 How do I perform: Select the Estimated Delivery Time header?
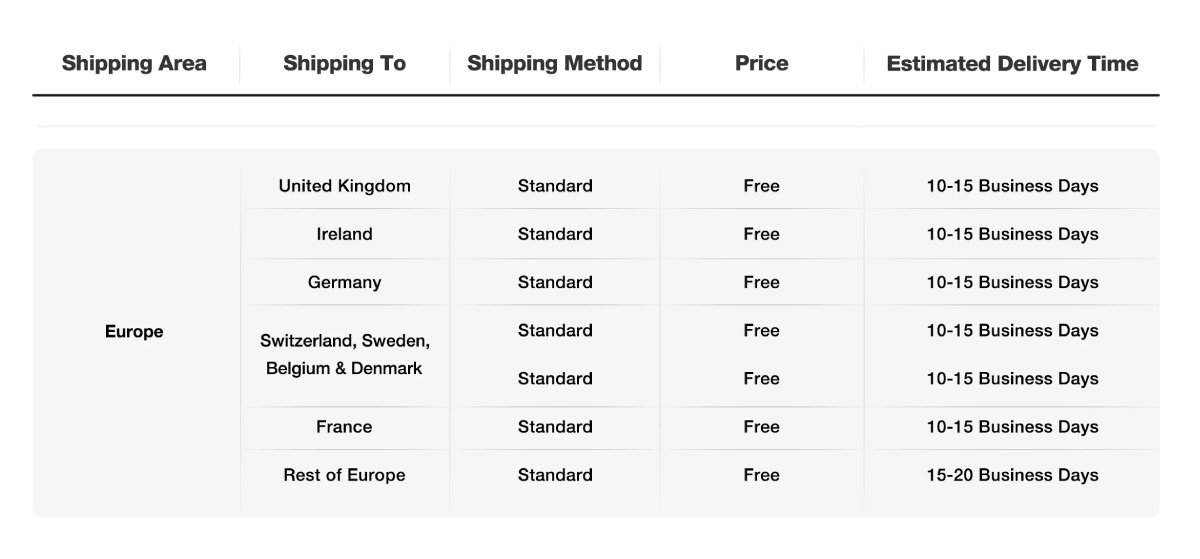[x=1012, y=64]
